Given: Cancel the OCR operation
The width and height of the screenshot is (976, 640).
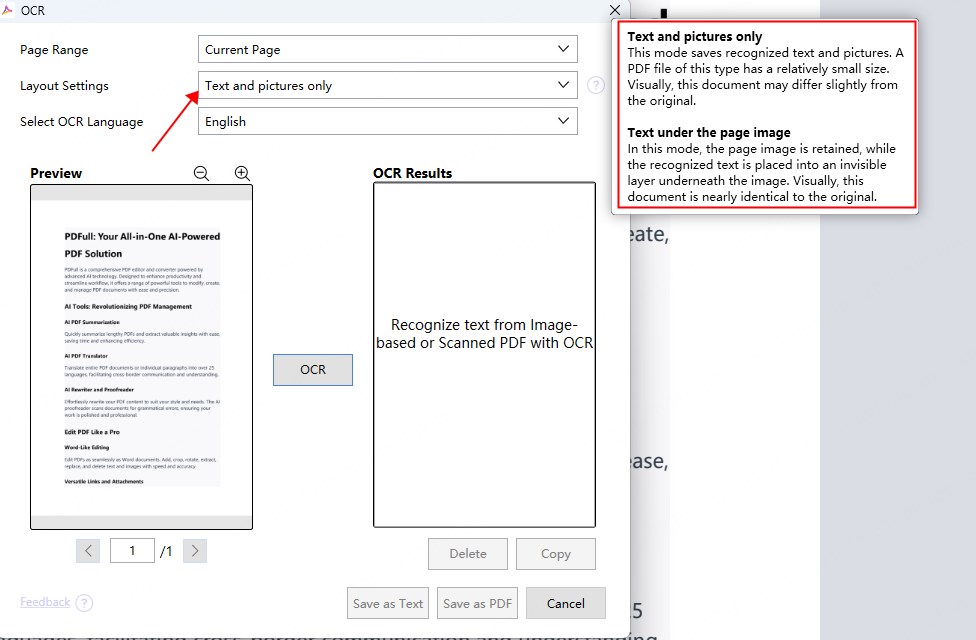Looking at the screenshot, I should pyautogui.click(x=566, y=602).
